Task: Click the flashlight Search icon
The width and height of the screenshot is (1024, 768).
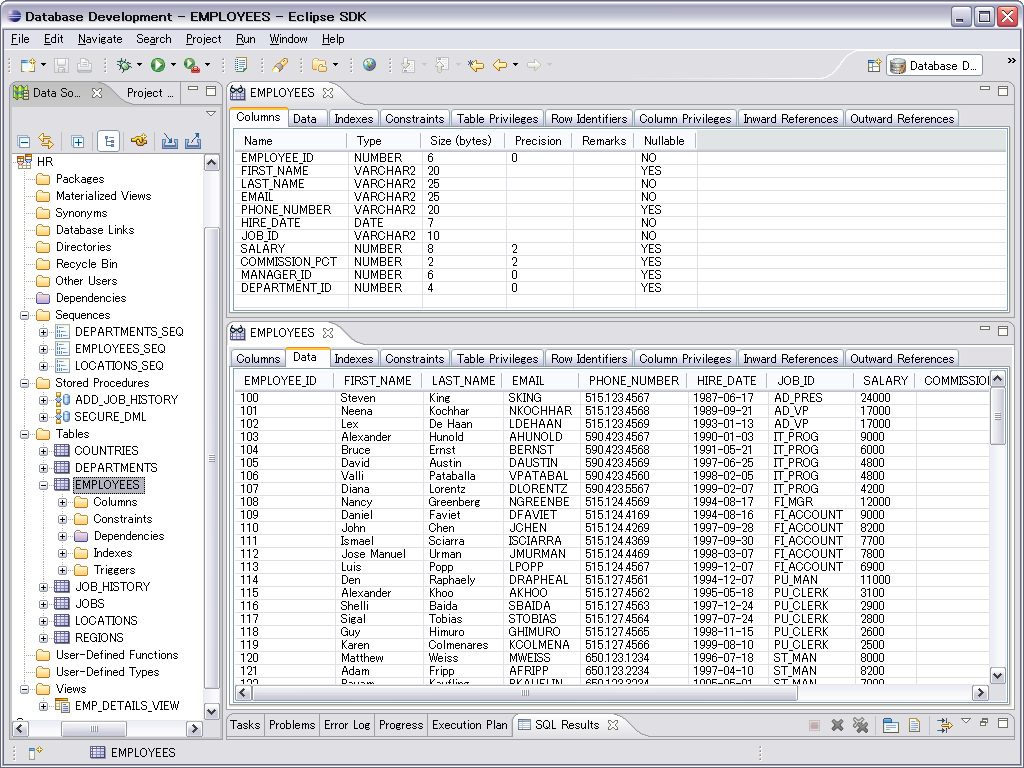Action: 280,65
